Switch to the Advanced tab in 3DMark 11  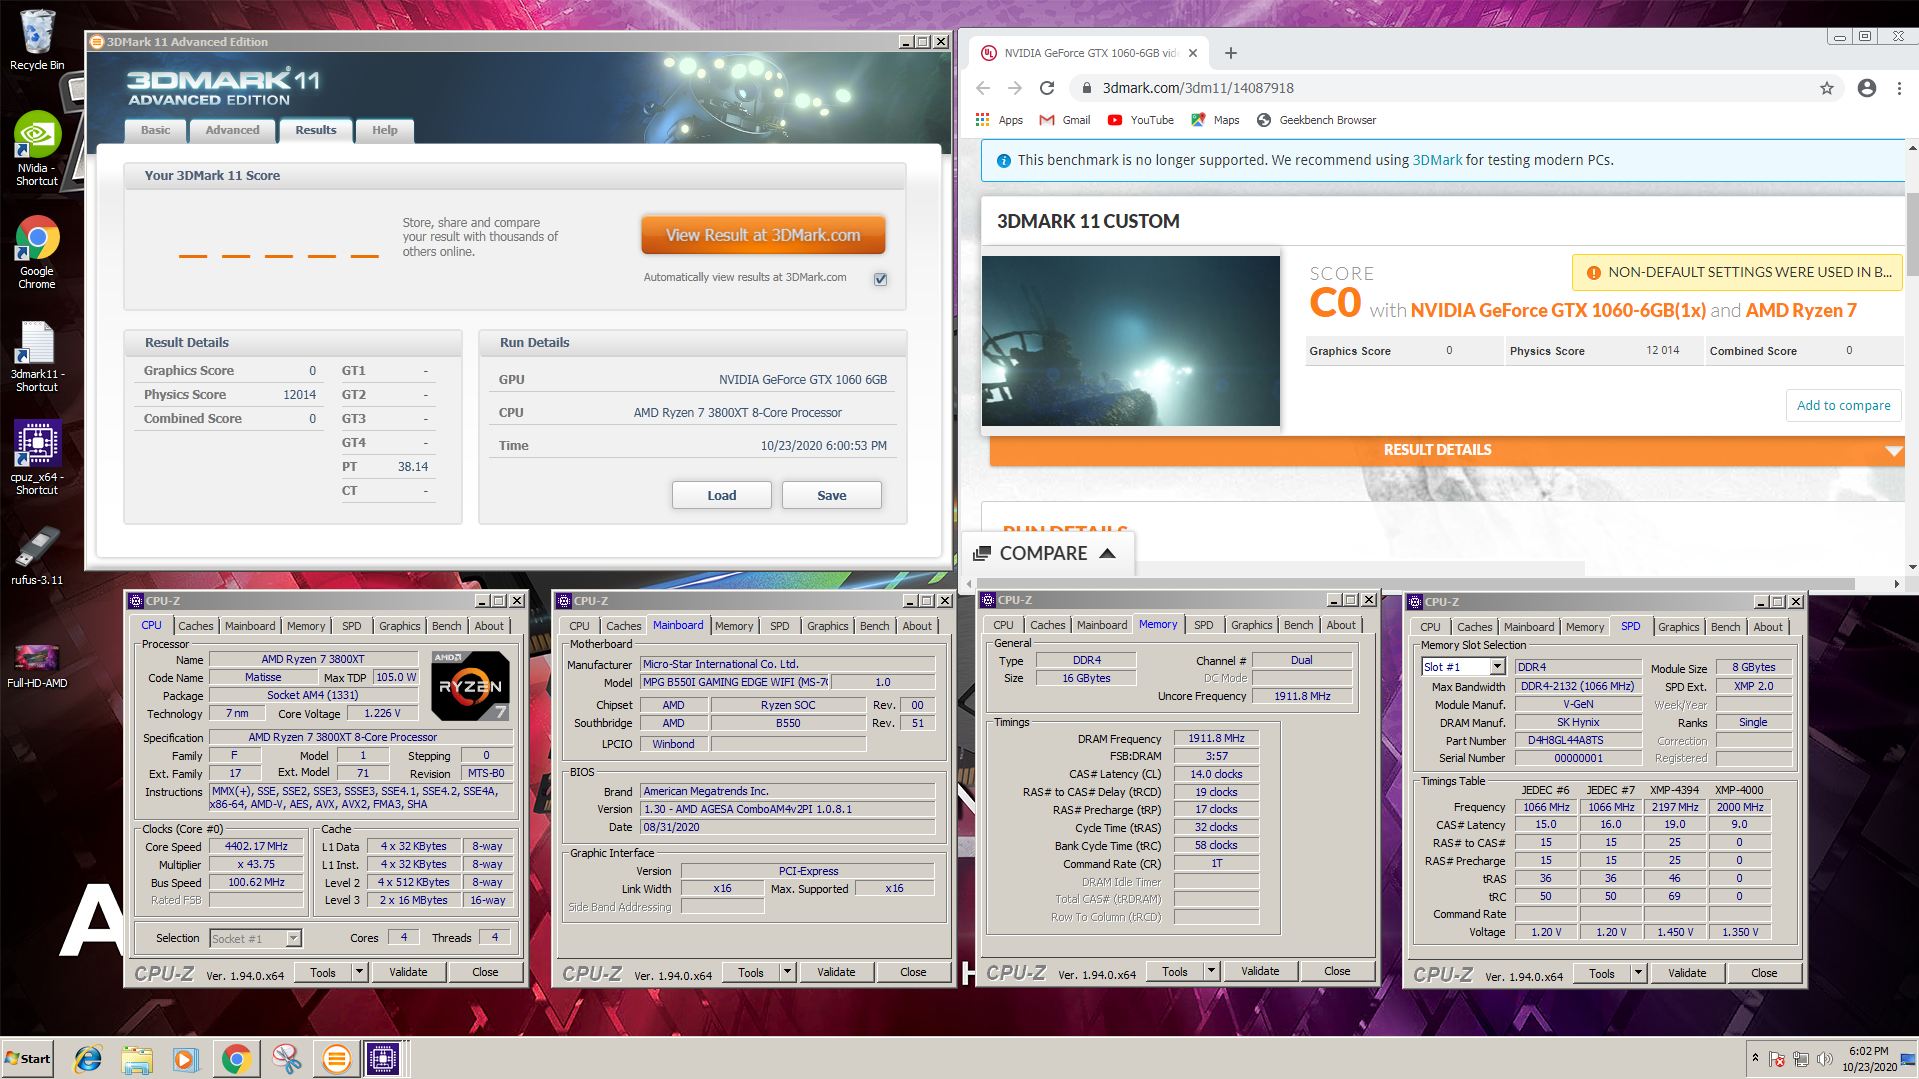click(232, 130)
